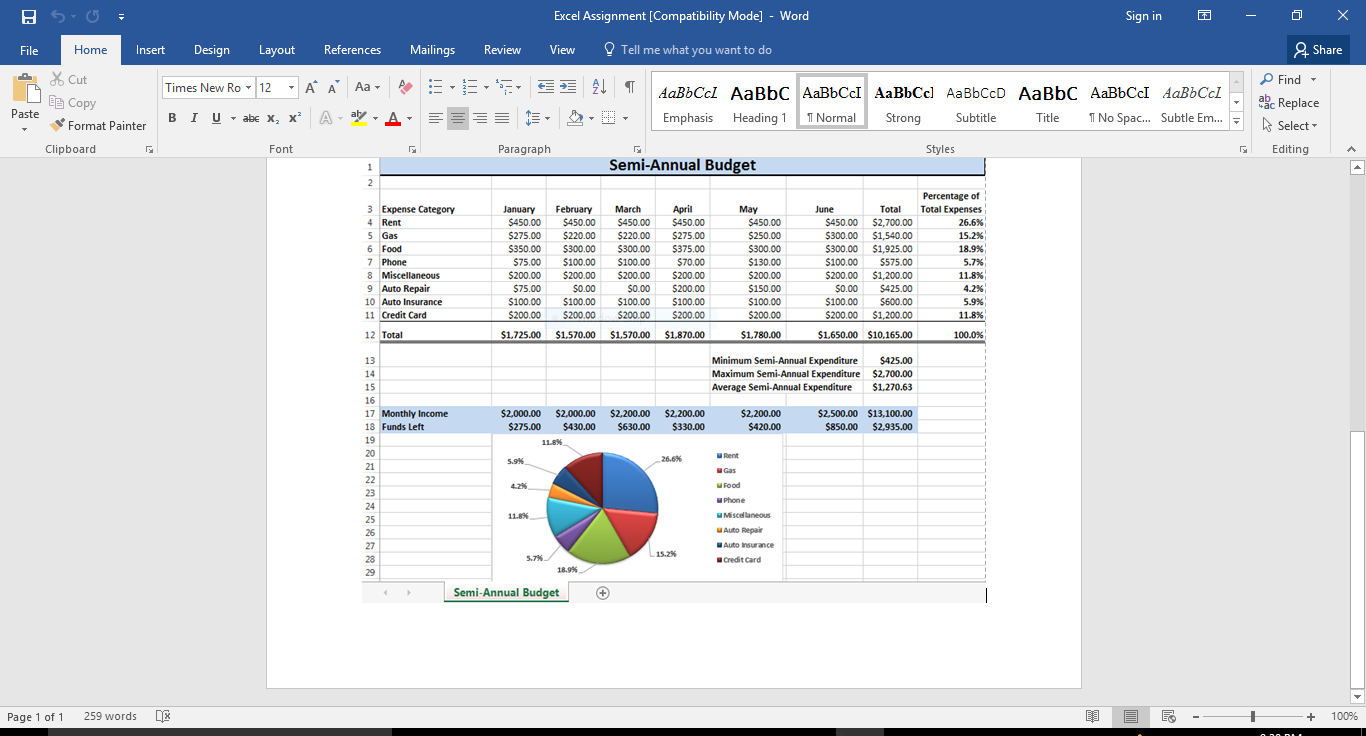Expand the Paste options arrow
Image resolution: width=1366 pixels, height=736 pixels.
(x=25, y=128)
